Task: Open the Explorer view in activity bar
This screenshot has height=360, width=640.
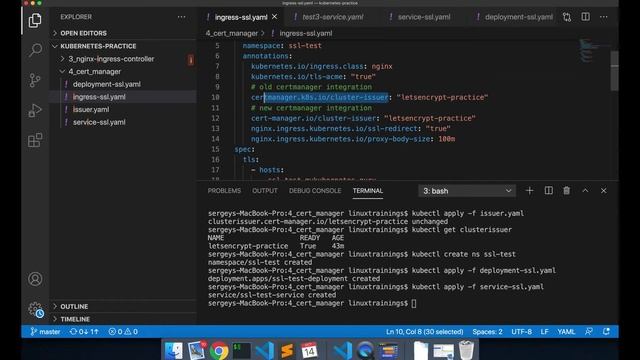Action: pos(35,20)
